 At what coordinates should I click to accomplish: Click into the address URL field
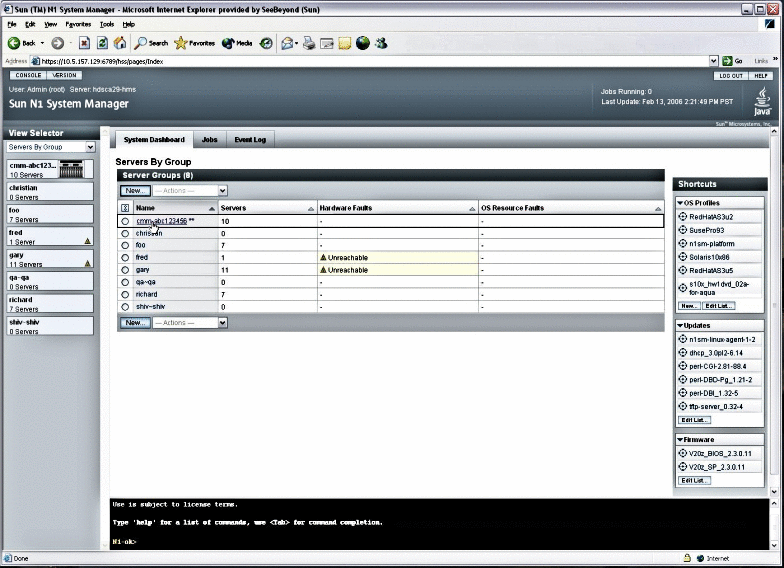tap(370, 61)
